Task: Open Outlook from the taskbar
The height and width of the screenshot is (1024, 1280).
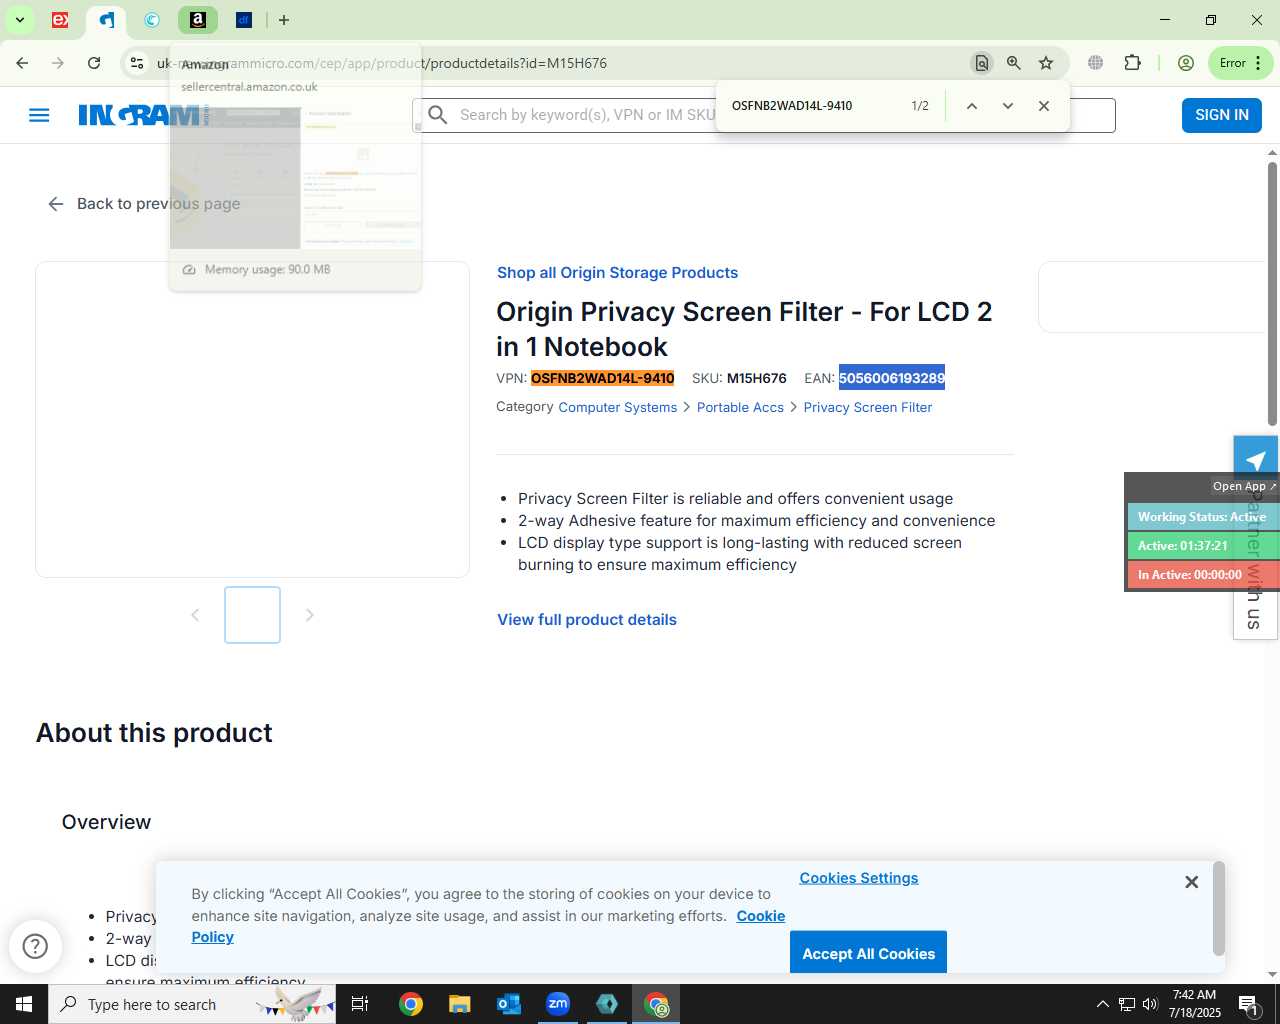Action: 509,1004
